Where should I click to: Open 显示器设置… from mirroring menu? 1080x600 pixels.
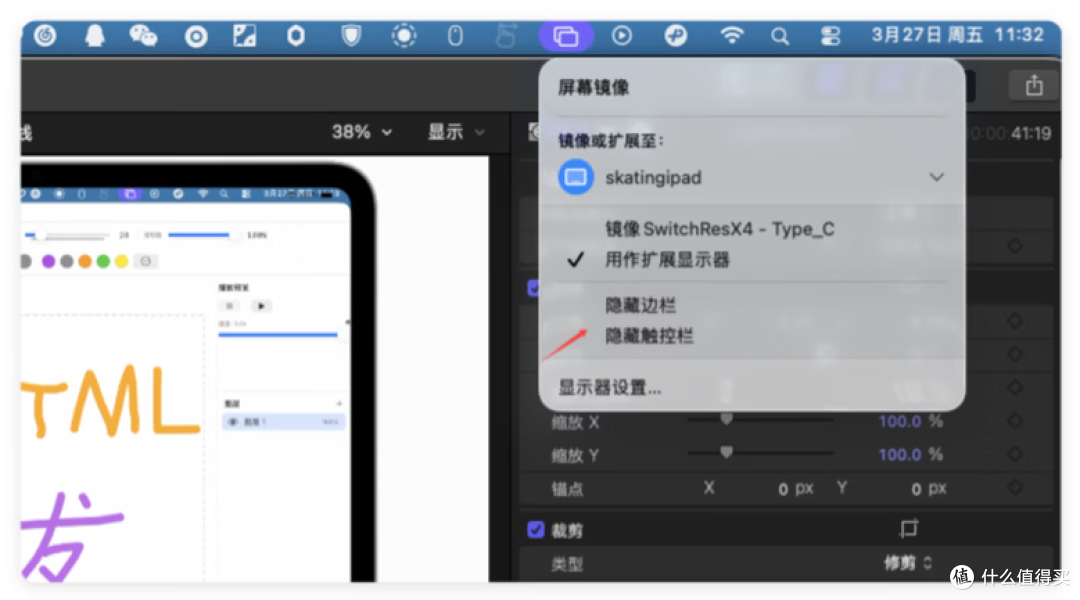point(610,387)
